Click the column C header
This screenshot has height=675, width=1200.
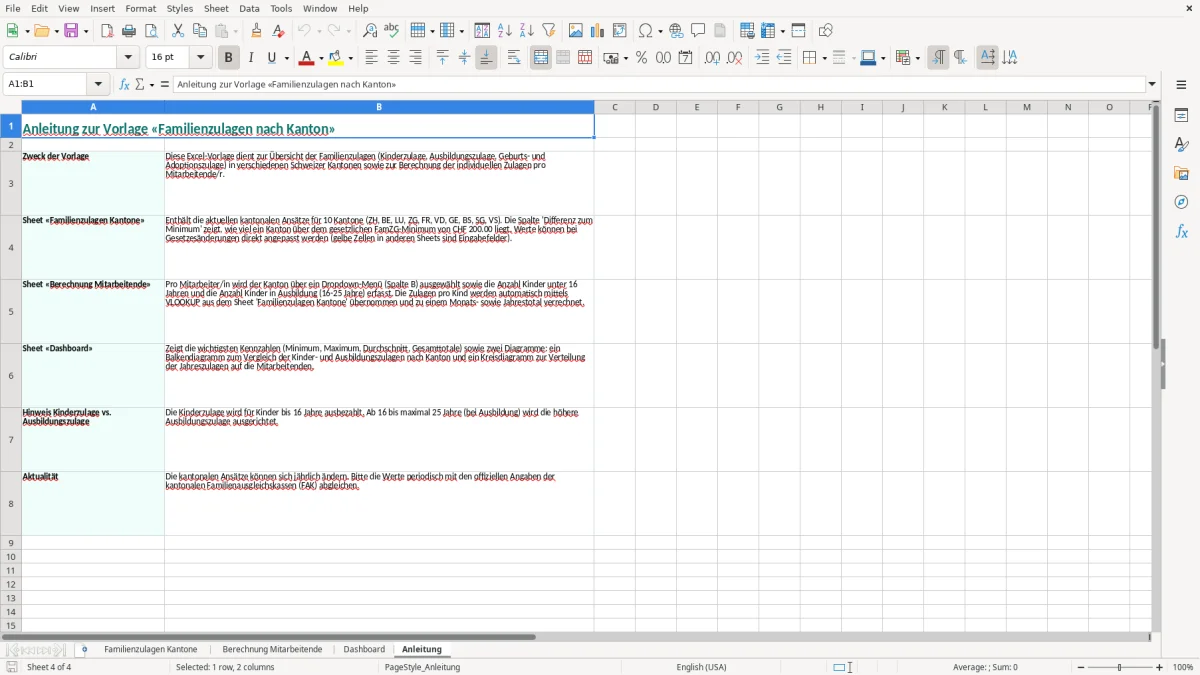[x=614, y=107]
